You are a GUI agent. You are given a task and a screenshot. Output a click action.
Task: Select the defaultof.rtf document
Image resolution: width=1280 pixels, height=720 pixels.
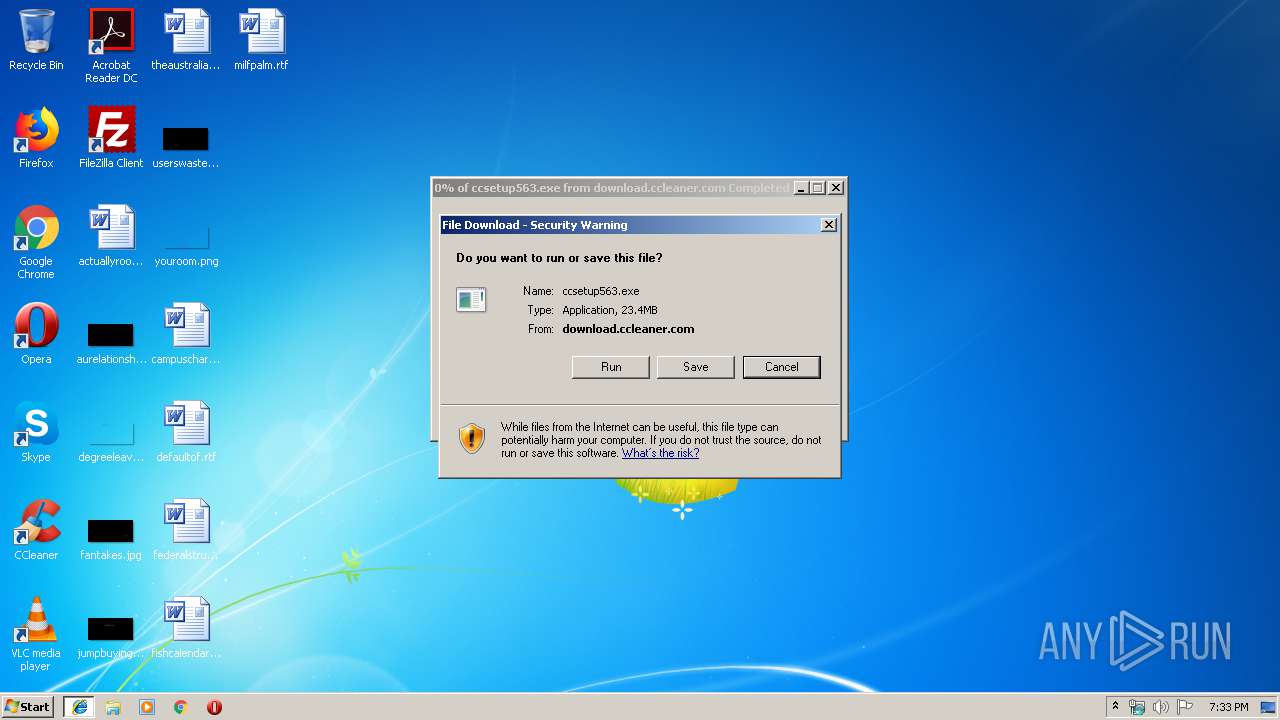click(186, 432)
